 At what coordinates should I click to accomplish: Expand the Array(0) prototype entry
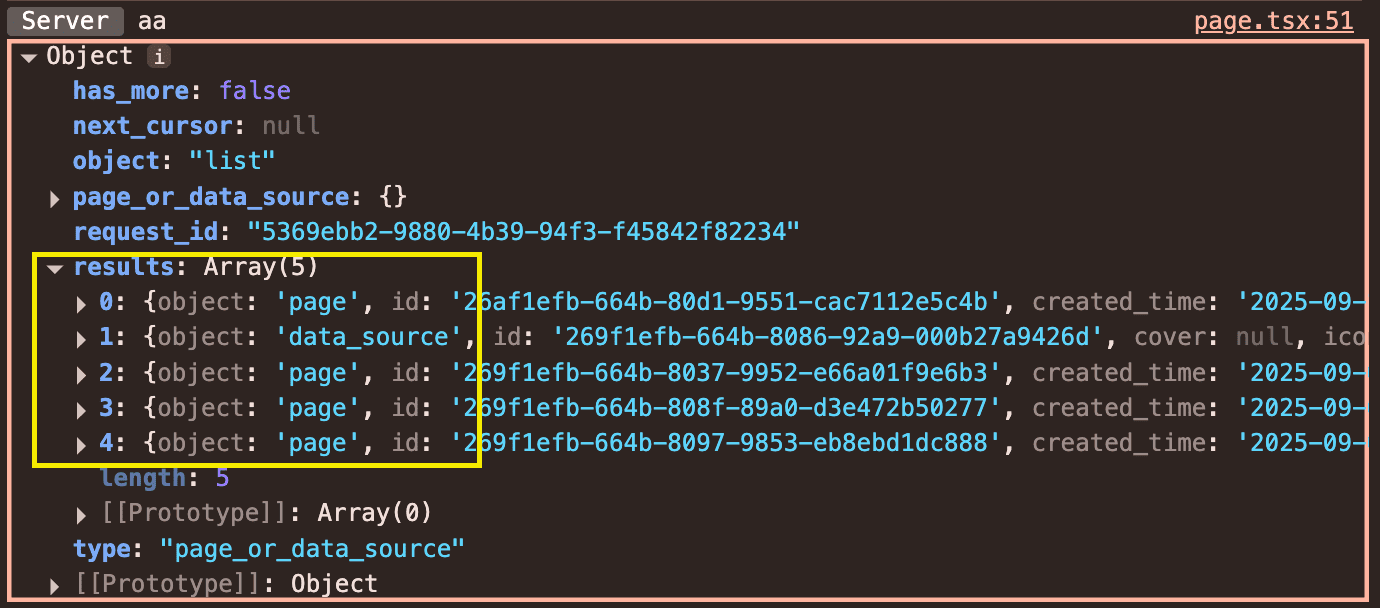pos(82,514)
